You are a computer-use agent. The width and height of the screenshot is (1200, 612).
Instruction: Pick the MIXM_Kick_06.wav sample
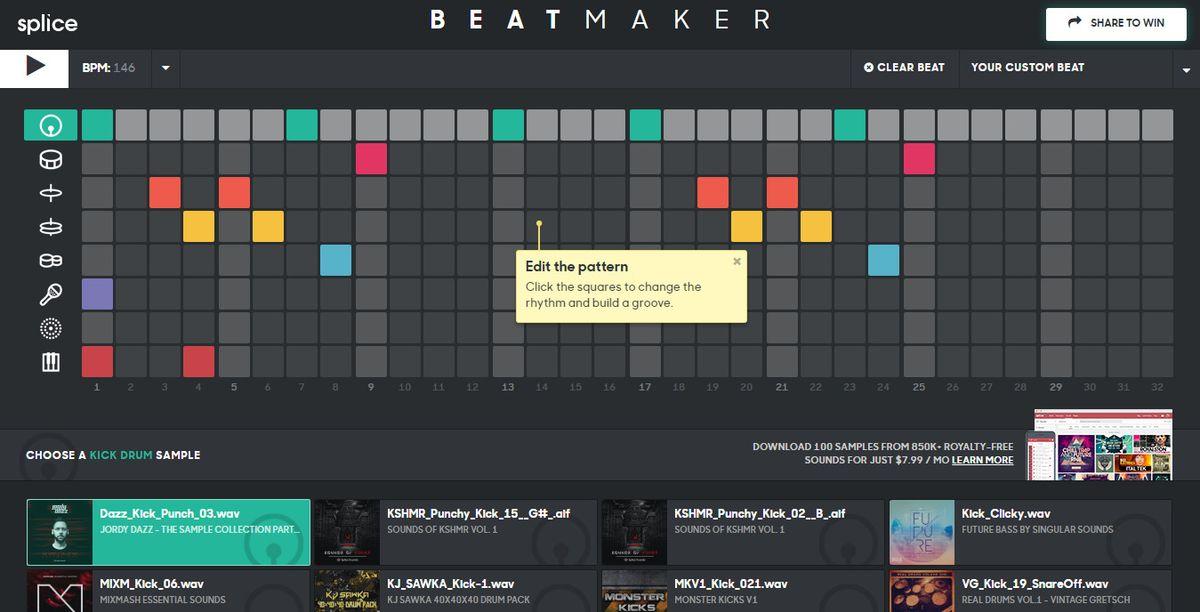click(x=168, y=591)
